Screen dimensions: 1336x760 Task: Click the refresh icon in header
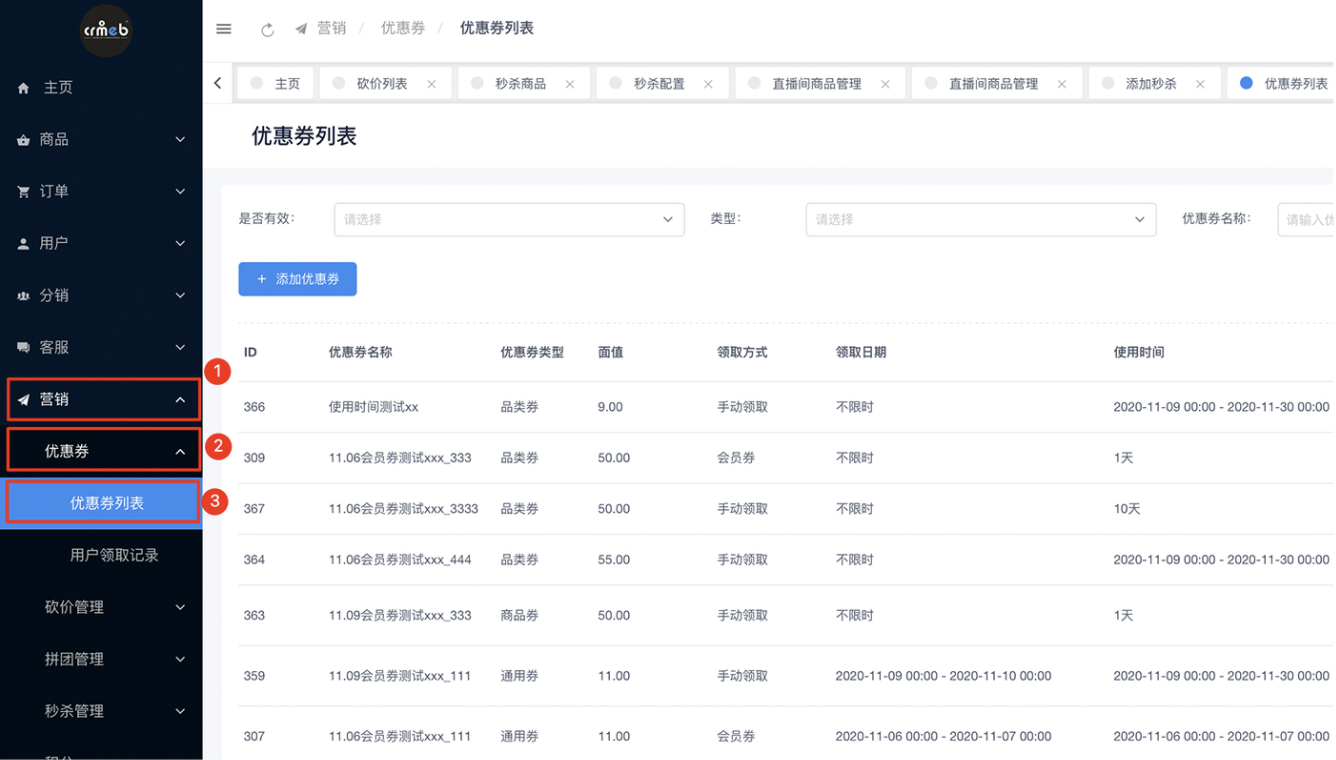tap(267, 30)
